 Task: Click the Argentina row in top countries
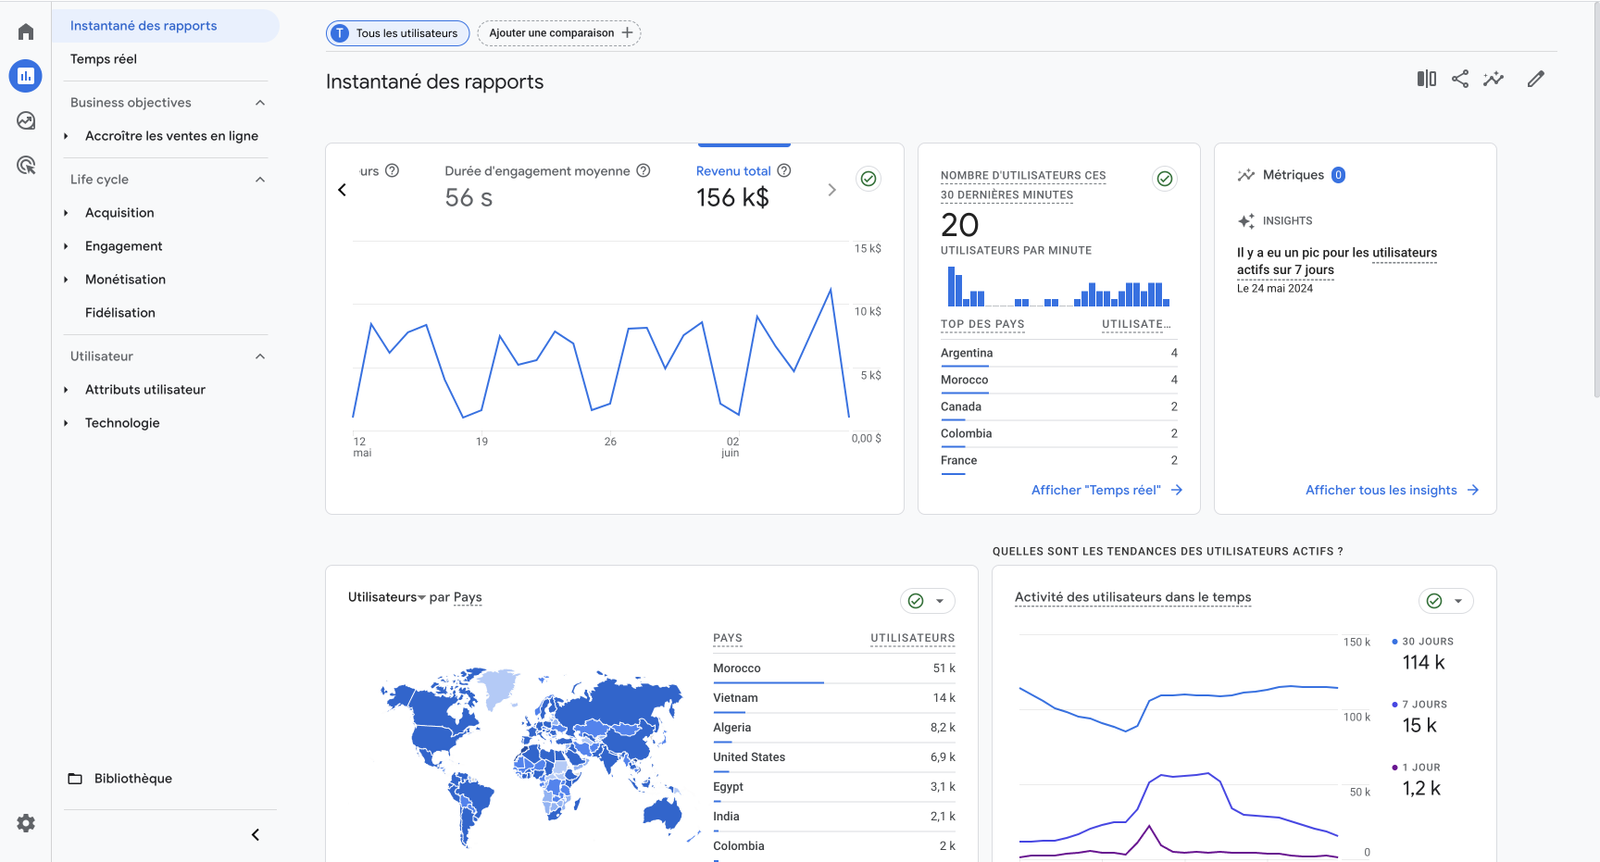pyautogui.click(x=1059, y=353)
